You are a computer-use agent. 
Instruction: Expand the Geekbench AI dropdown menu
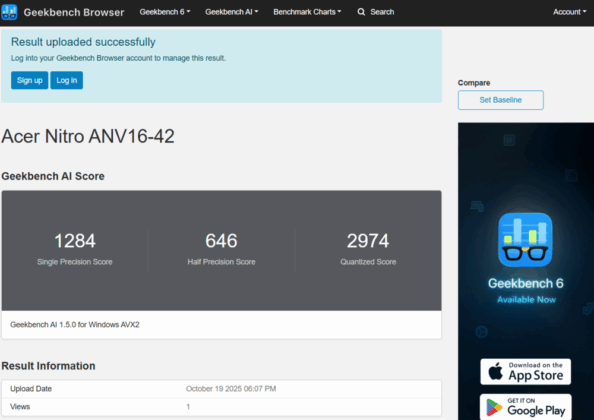tap(231, 12)
